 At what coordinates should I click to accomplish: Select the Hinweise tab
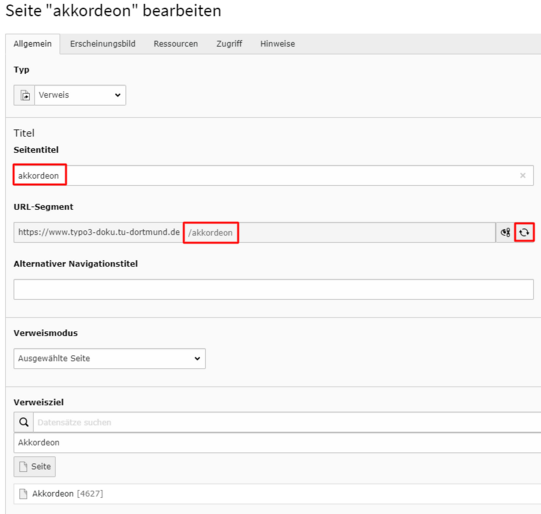point(277,44)
